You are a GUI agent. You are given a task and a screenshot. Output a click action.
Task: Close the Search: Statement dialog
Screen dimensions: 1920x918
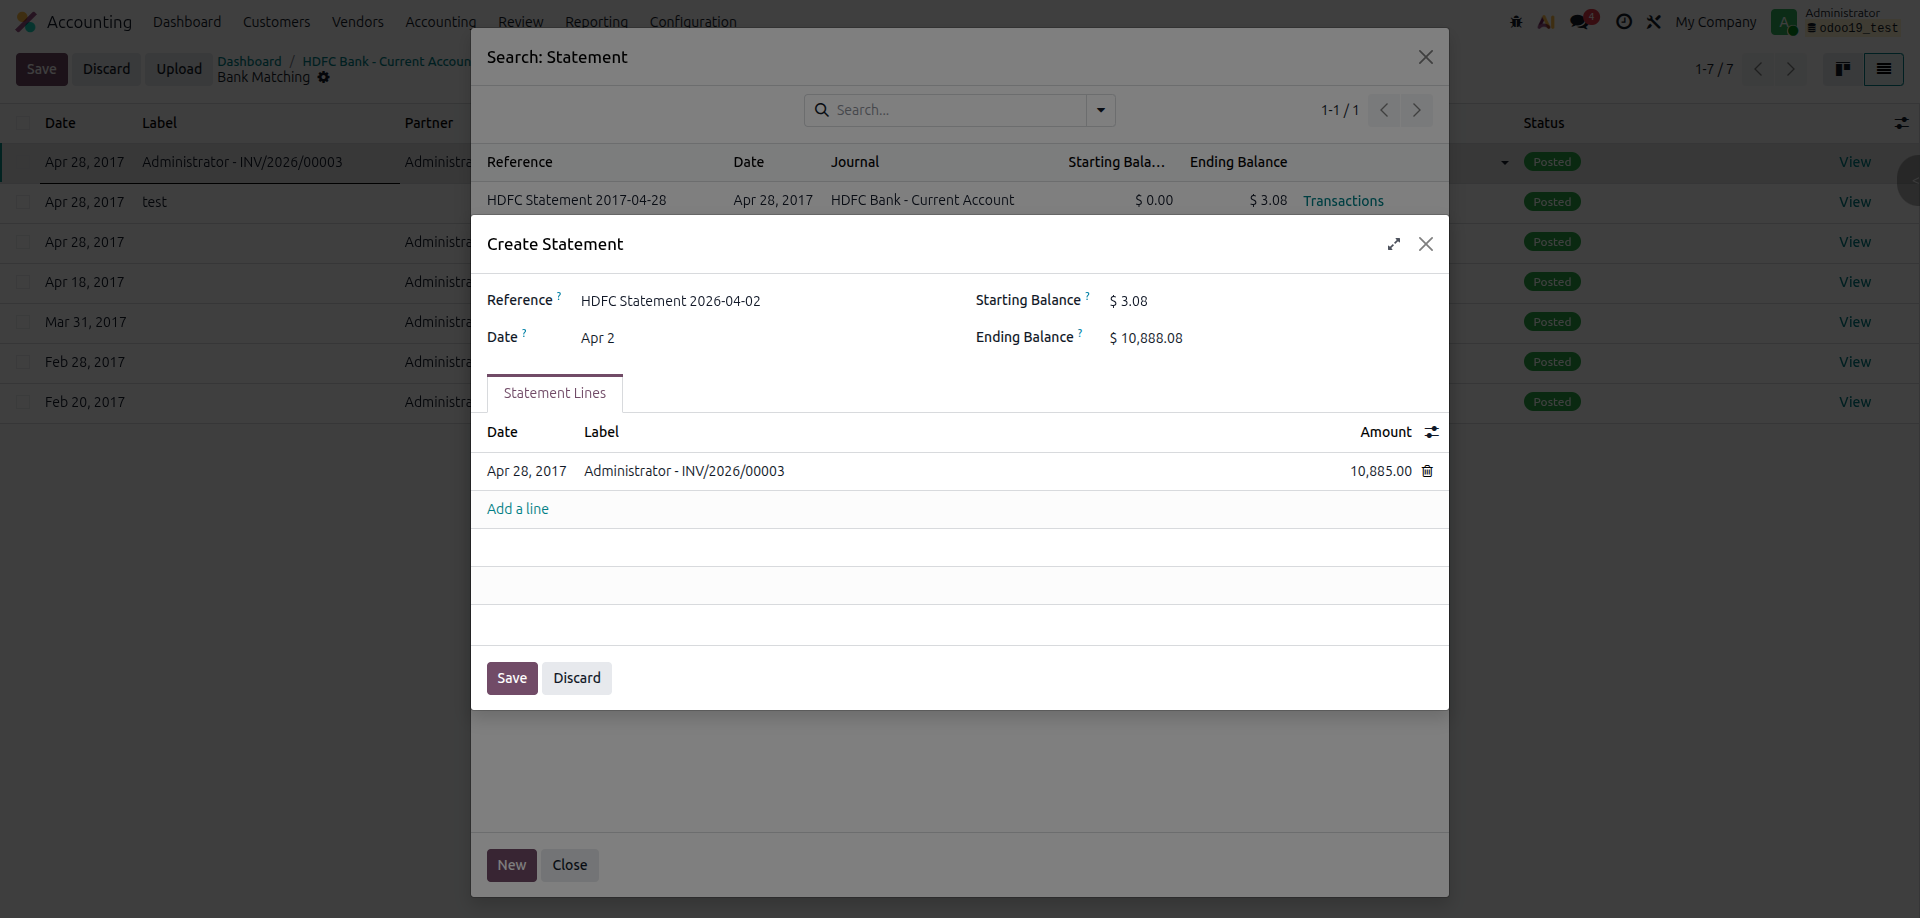pyautogui.click(x=1426, y=57)
